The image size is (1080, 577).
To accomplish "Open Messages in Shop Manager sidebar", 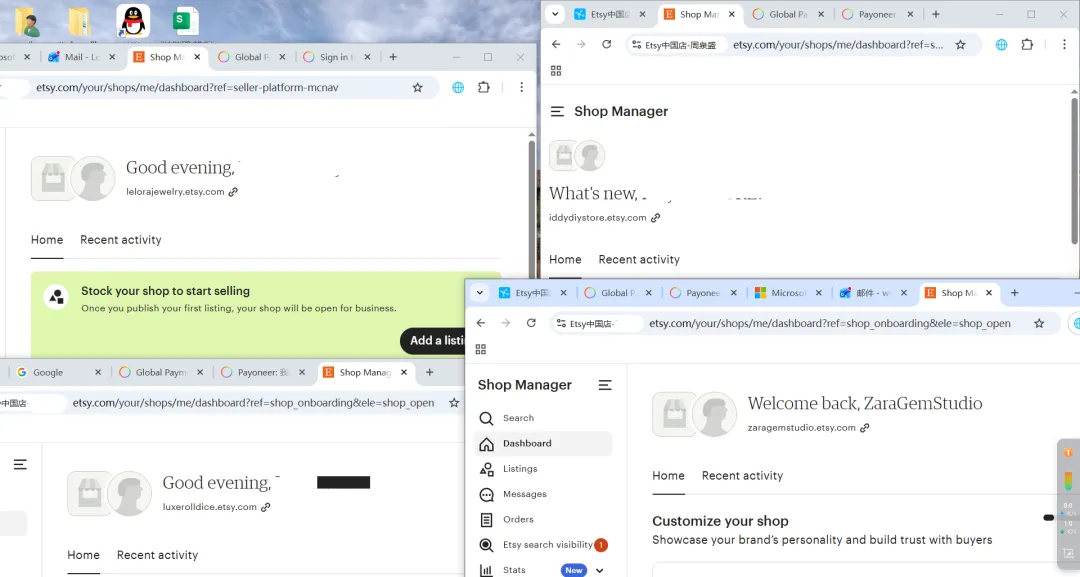I will click(x=543, y=494).
